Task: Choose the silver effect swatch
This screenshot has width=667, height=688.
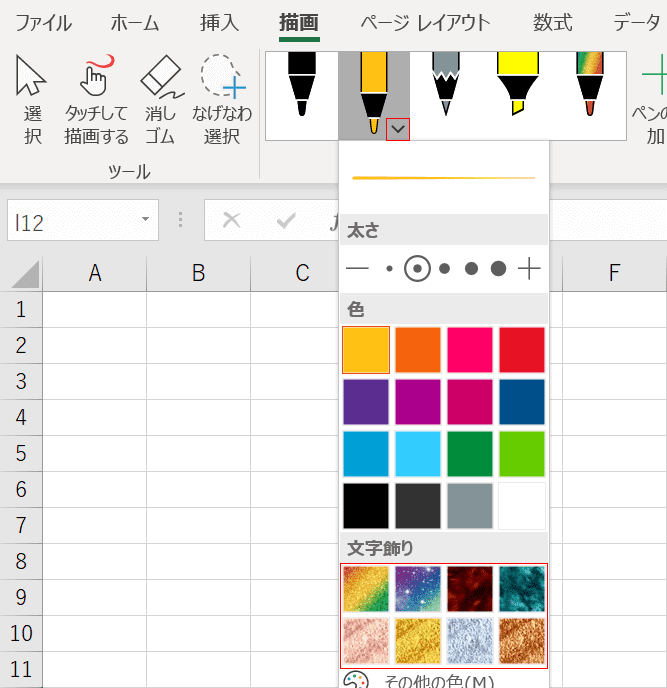Action: (470, 641)
